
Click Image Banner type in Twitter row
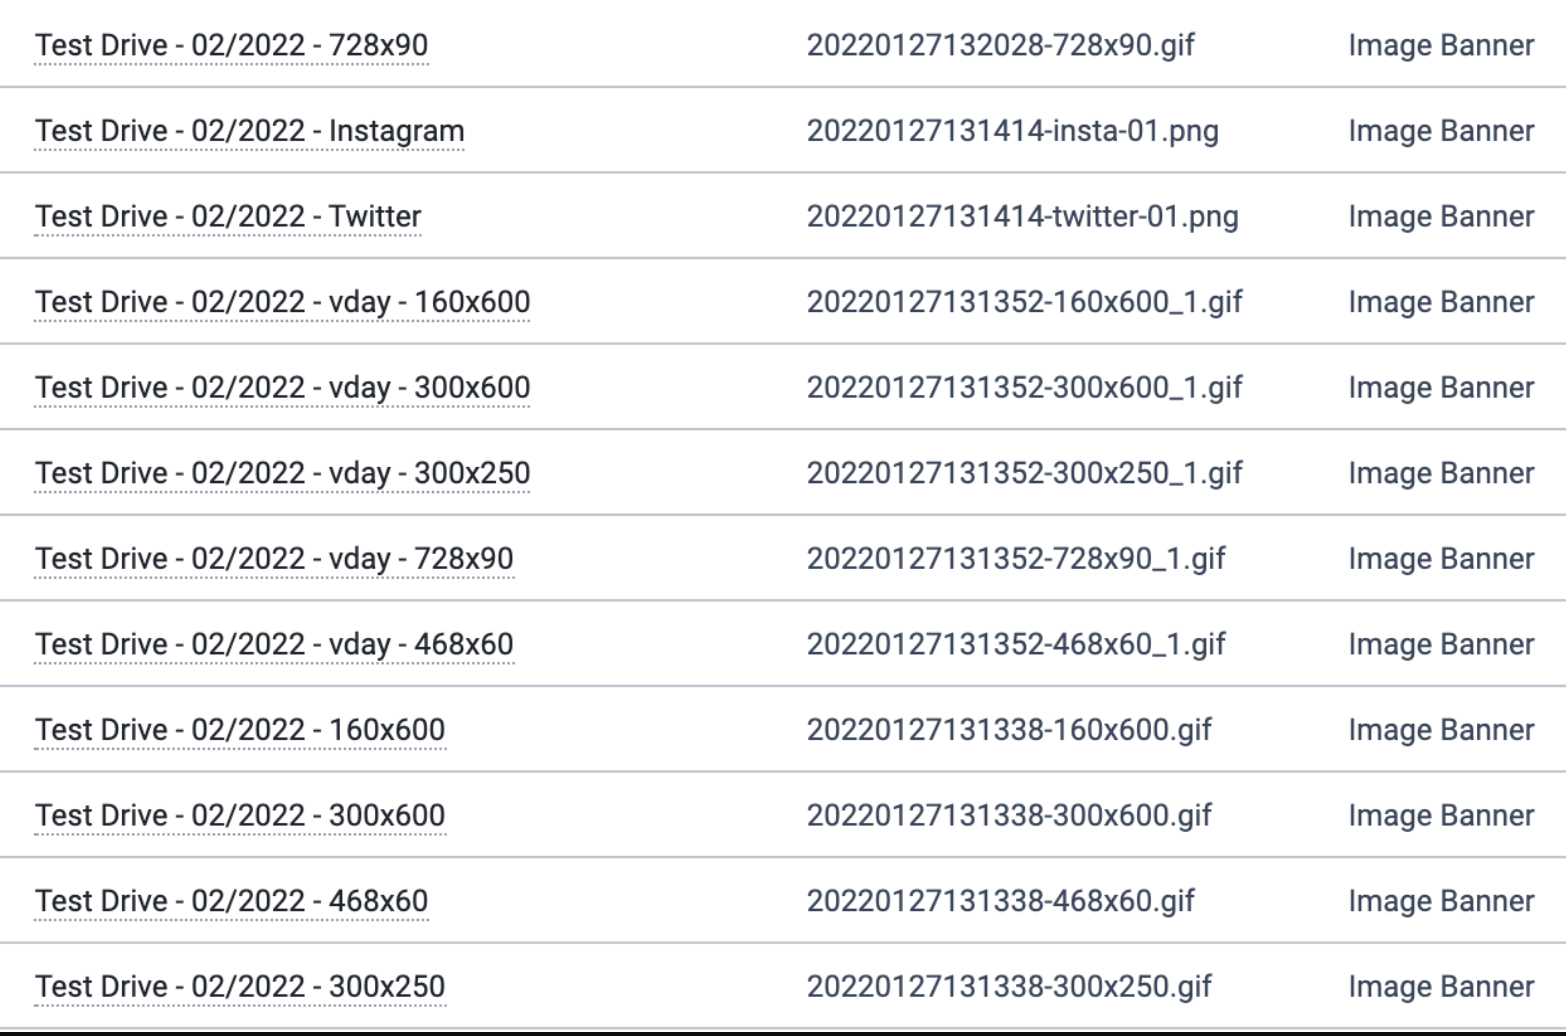(x=1441, y=216)
